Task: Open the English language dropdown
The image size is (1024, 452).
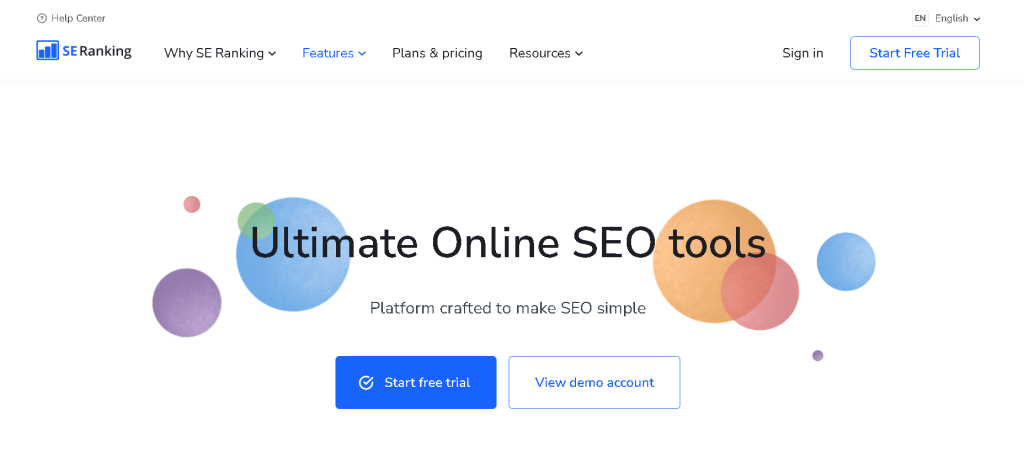Action: 957,18
